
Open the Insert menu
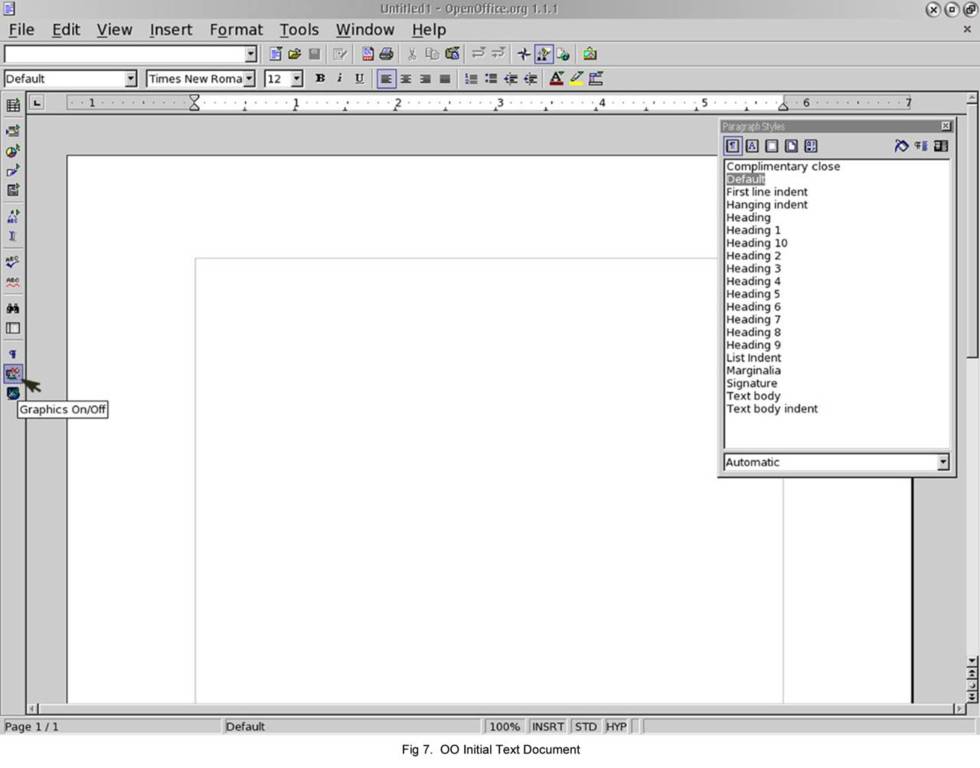click(171, 30)
